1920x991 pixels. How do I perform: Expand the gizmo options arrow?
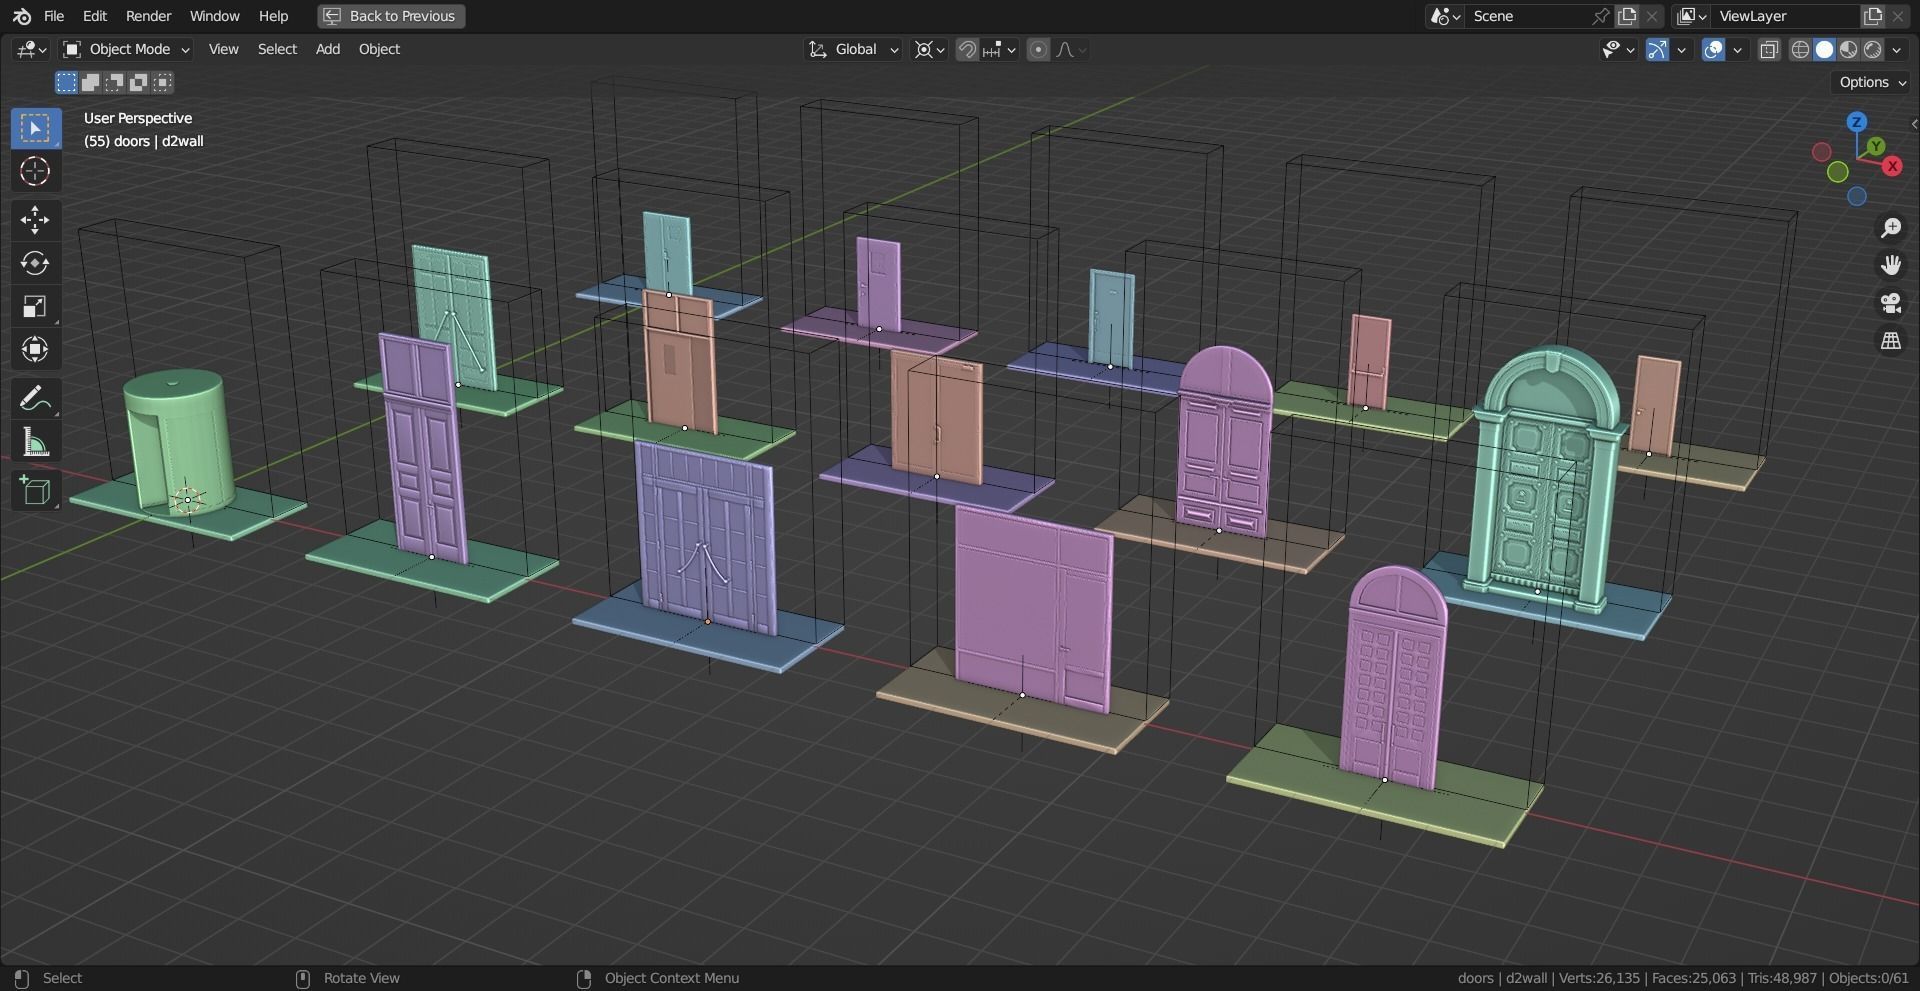1682,49
